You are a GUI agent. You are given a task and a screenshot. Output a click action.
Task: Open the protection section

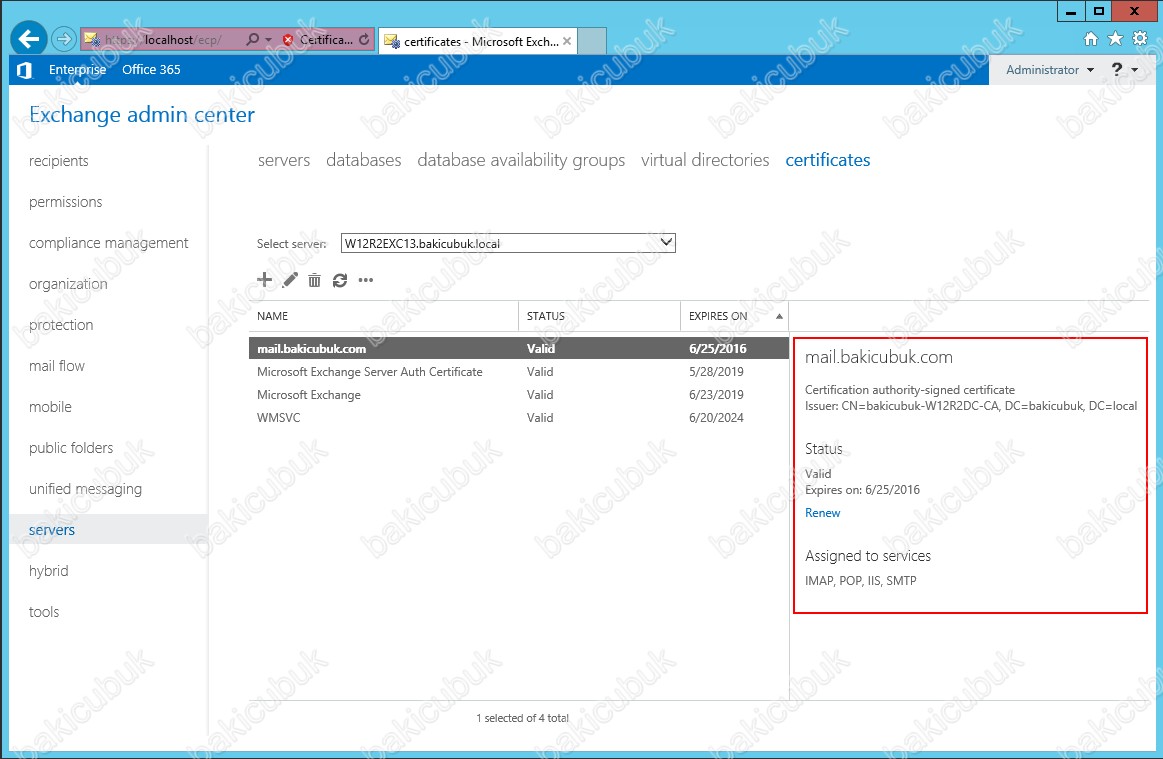(x=61, y=325)
